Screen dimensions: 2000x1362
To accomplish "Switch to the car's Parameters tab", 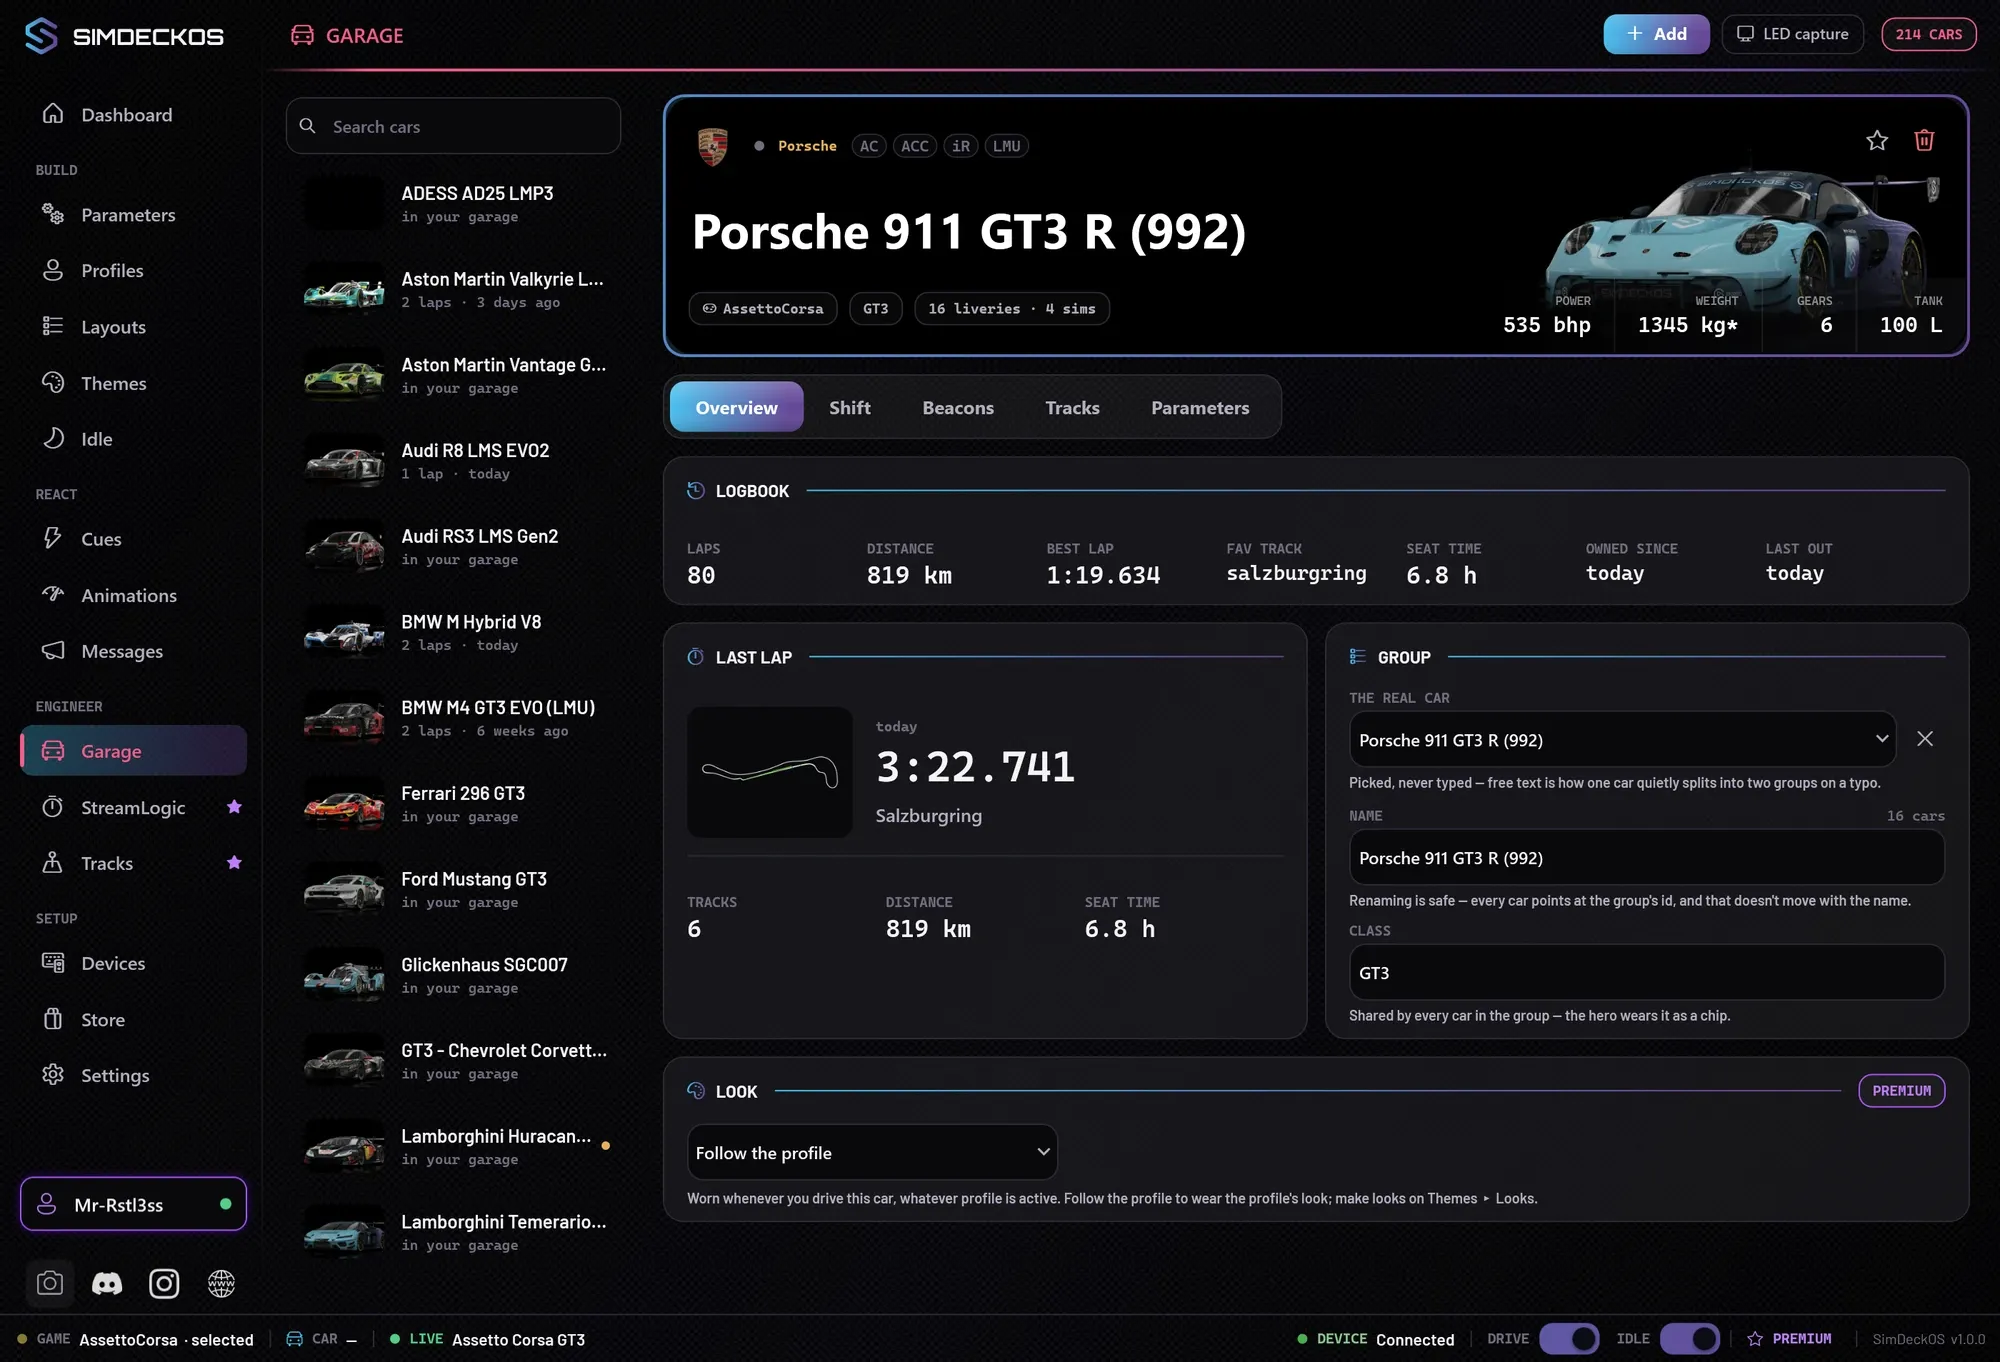I will coord(1200,407).
